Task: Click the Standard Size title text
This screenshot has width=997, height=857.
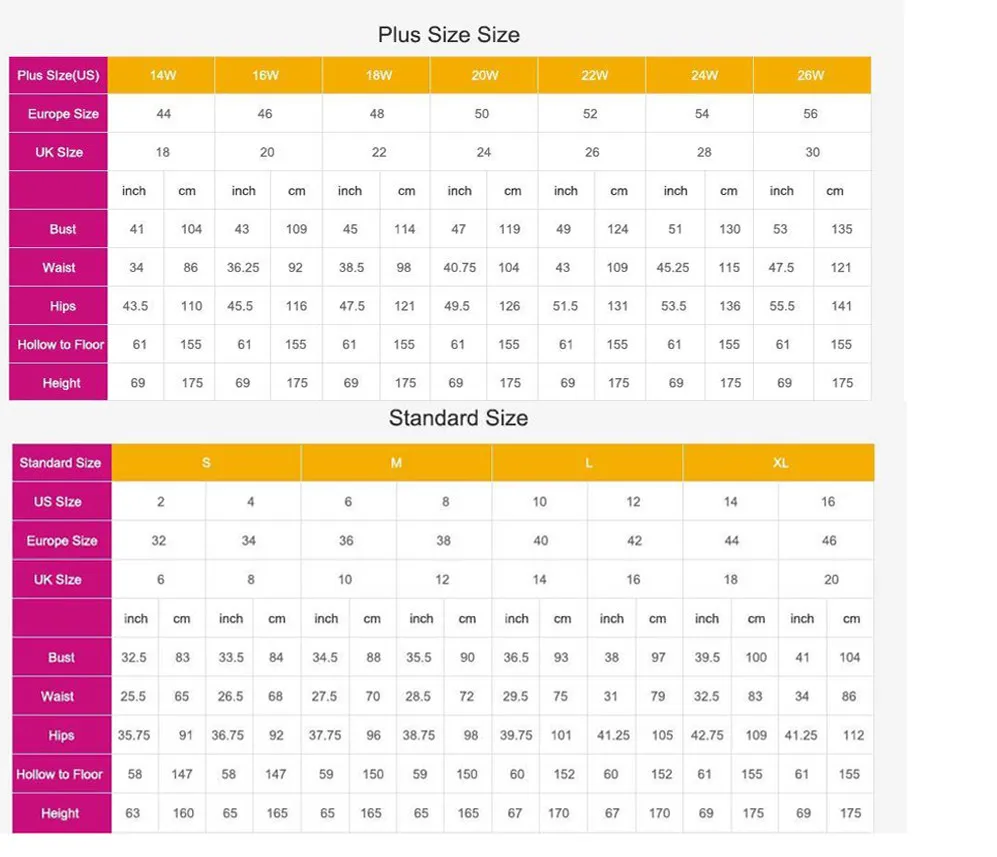Action: (x=458, y=418)
